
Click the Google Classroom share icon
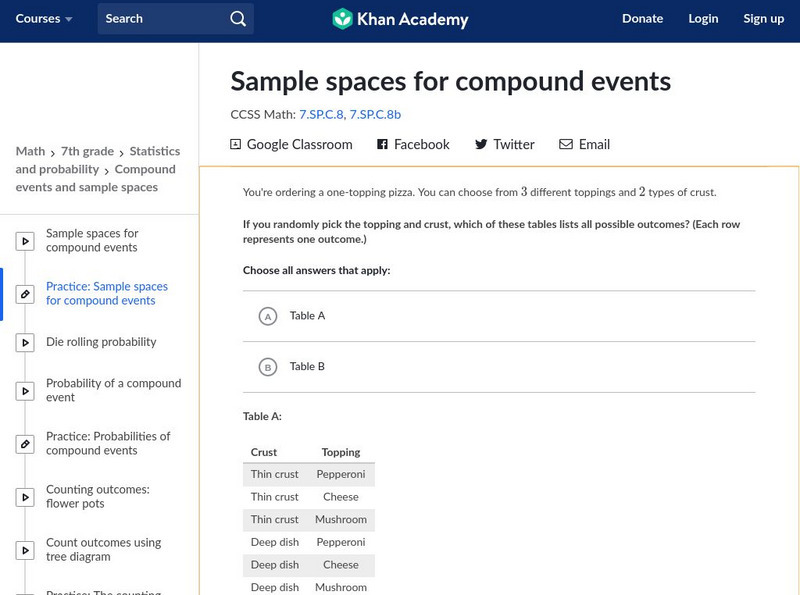(x=236, y=144)
